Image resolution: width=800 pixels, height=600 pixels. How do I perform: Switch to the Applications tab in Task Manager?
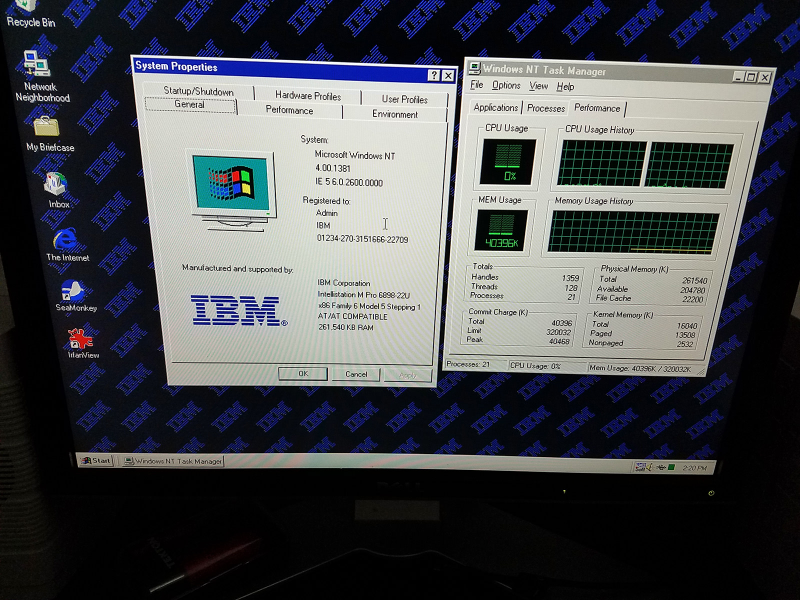click(x=495, y=107)
